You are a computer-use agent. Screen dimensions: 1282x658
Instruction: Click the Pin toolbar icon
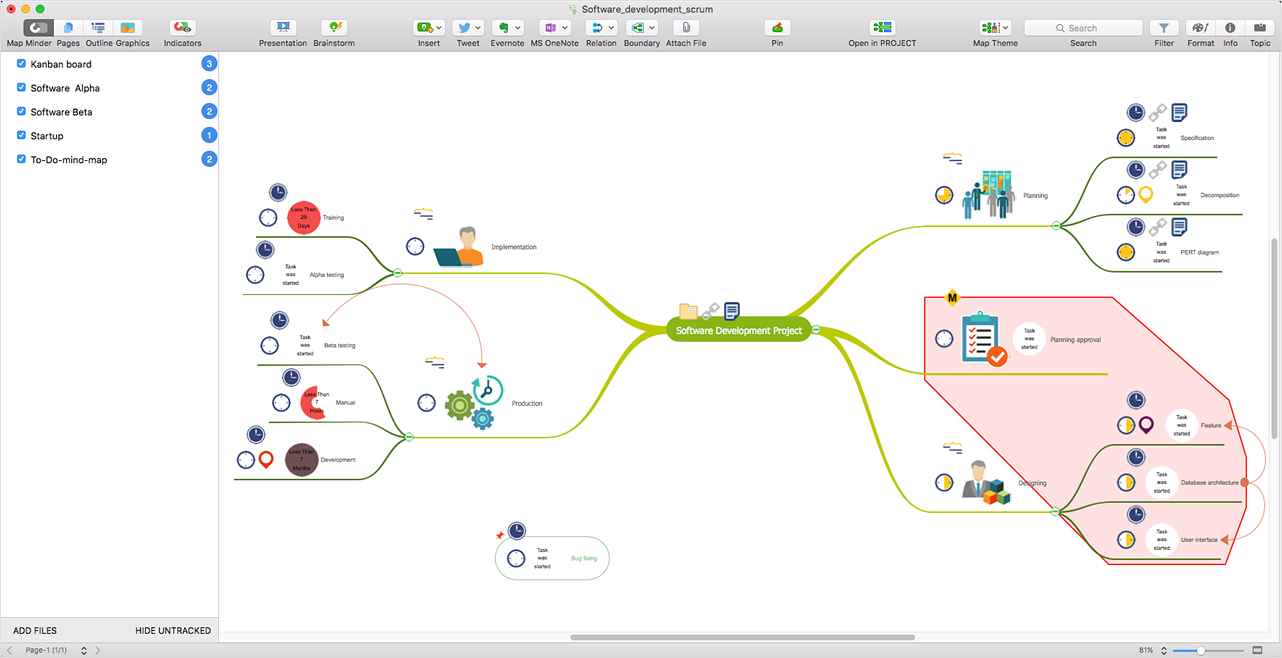[777, 28]
